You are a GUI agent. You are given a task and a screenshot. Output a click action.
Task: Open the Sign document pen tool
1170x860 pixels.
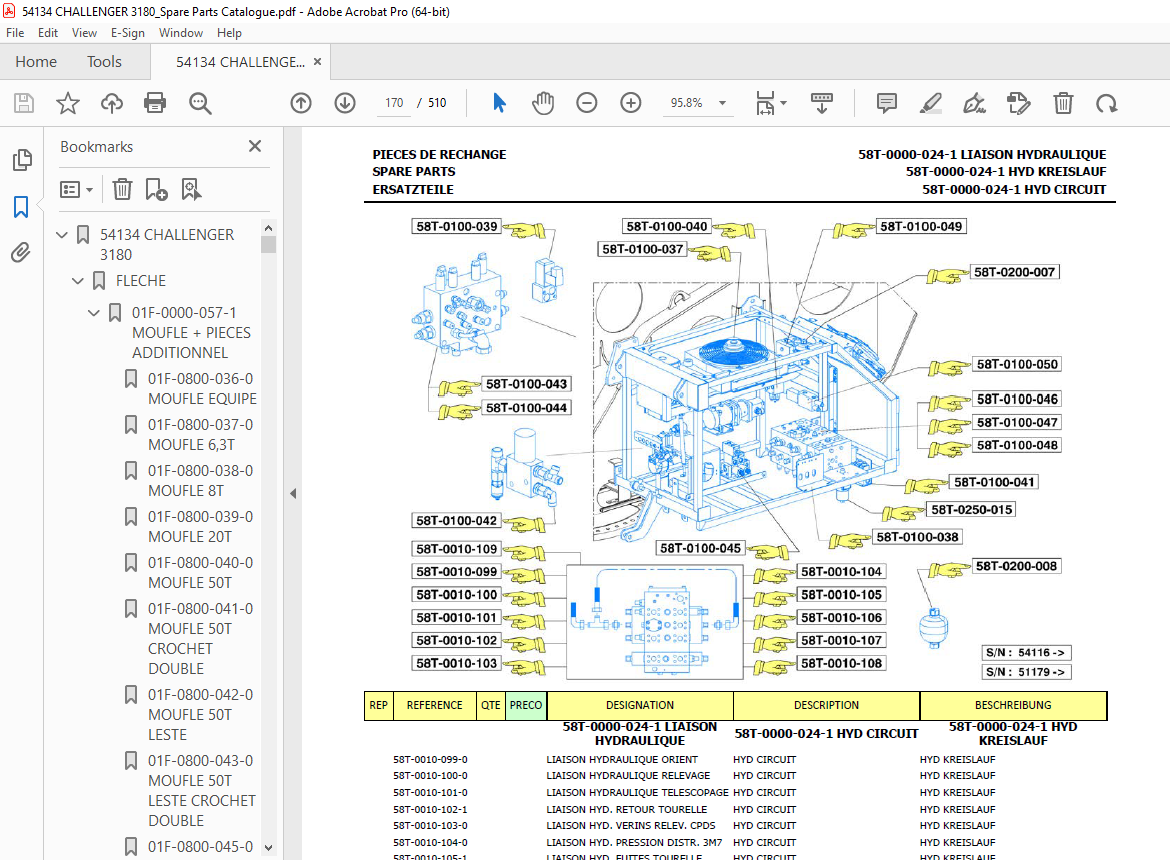(975, 103)
